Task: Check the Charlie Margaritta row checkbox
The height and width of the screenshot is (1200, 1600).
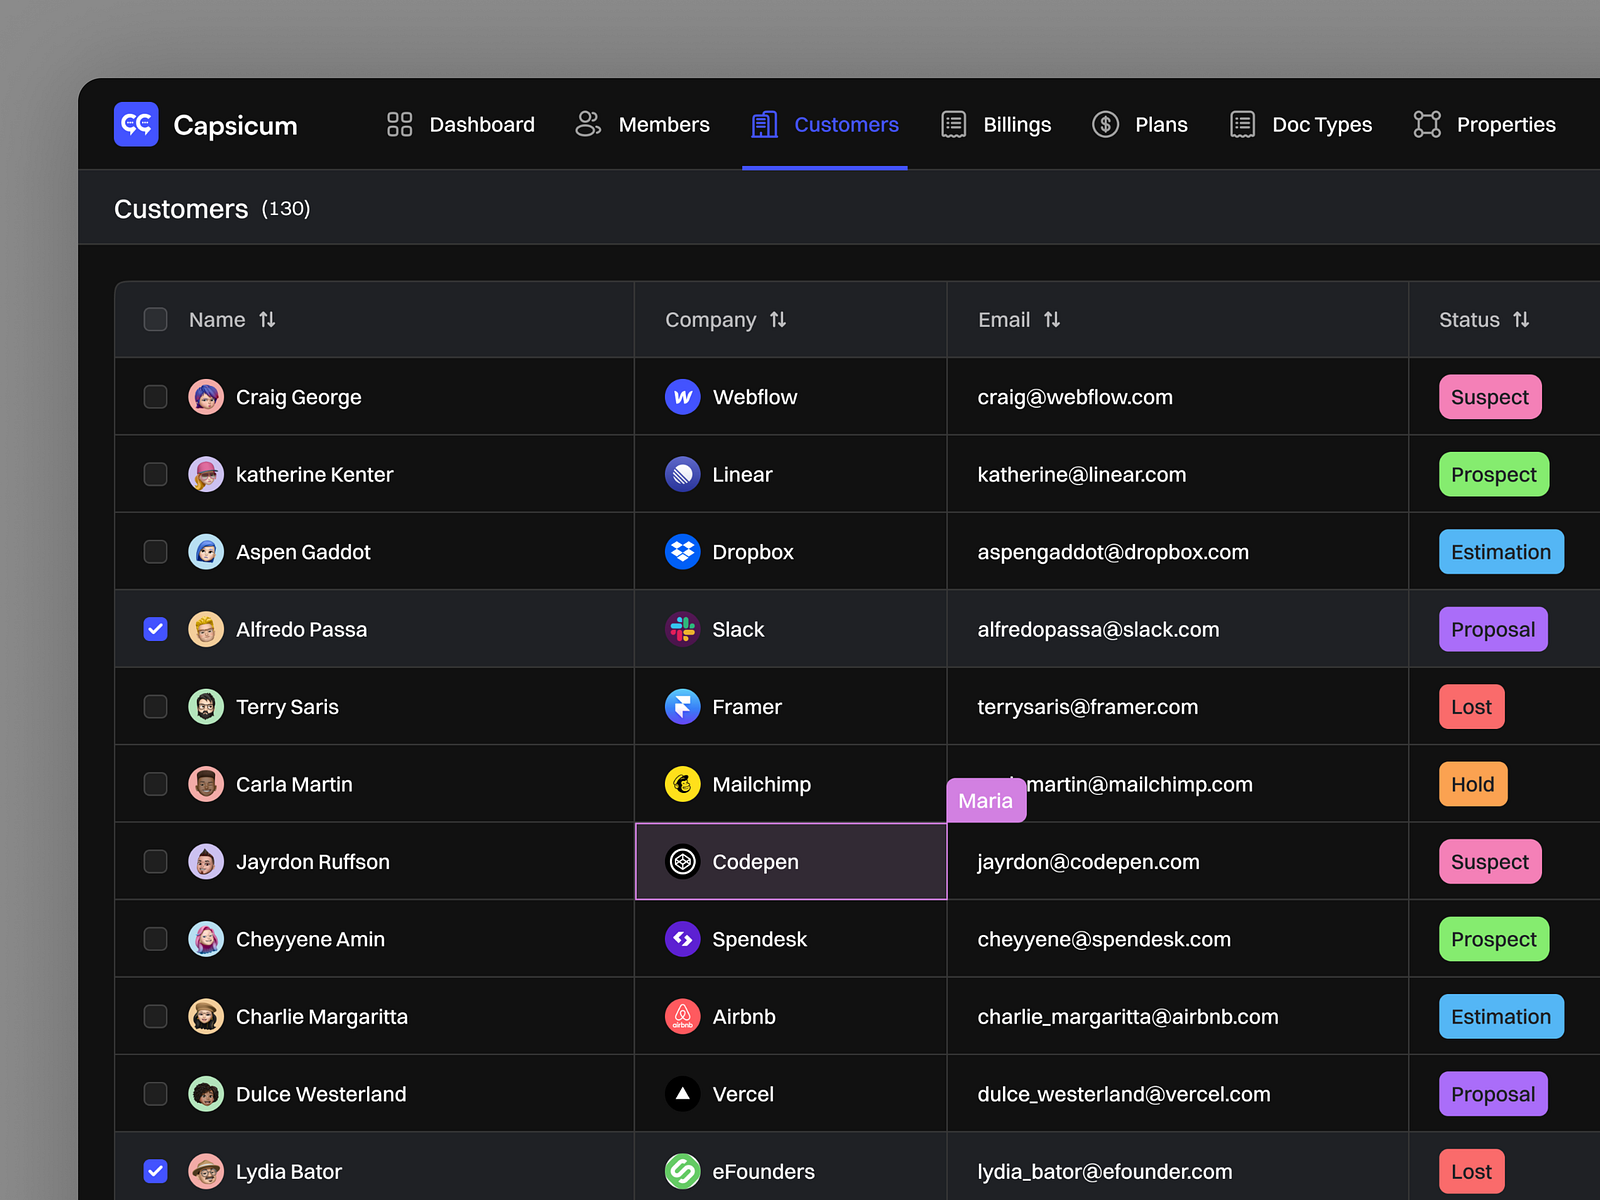Action: 156,1017
